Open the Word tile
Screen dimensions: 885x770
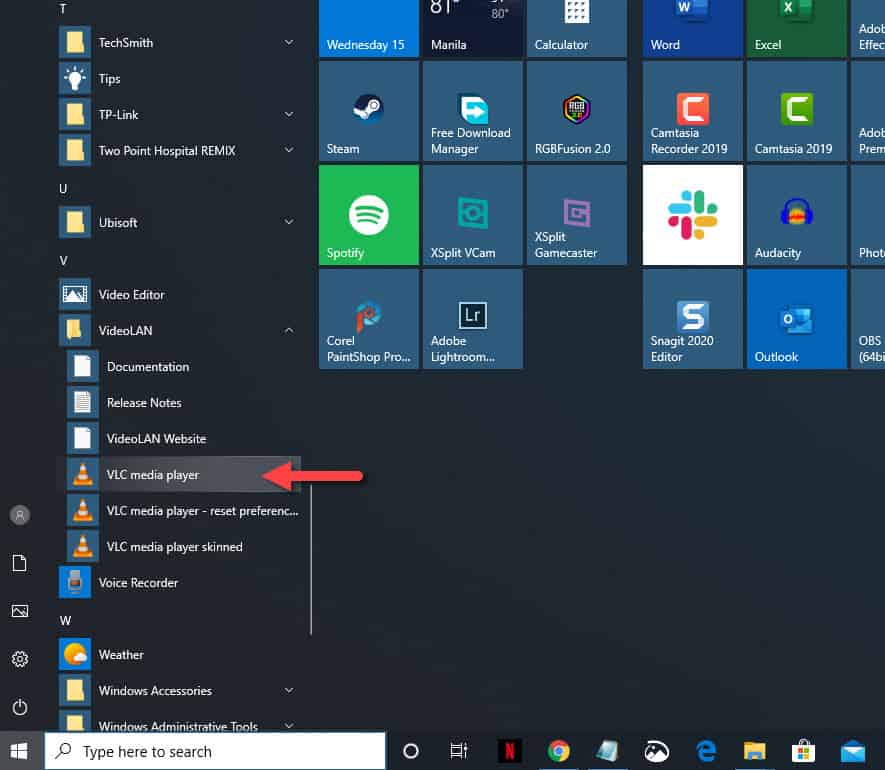point(693,28)
